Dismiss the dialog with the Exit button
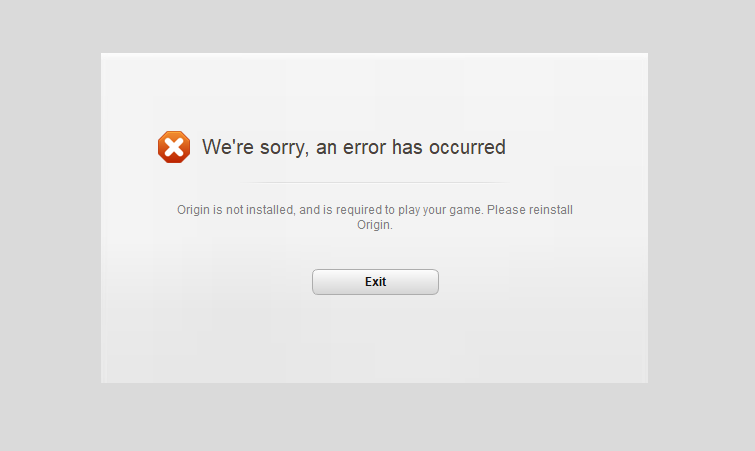 pos(375,282)
